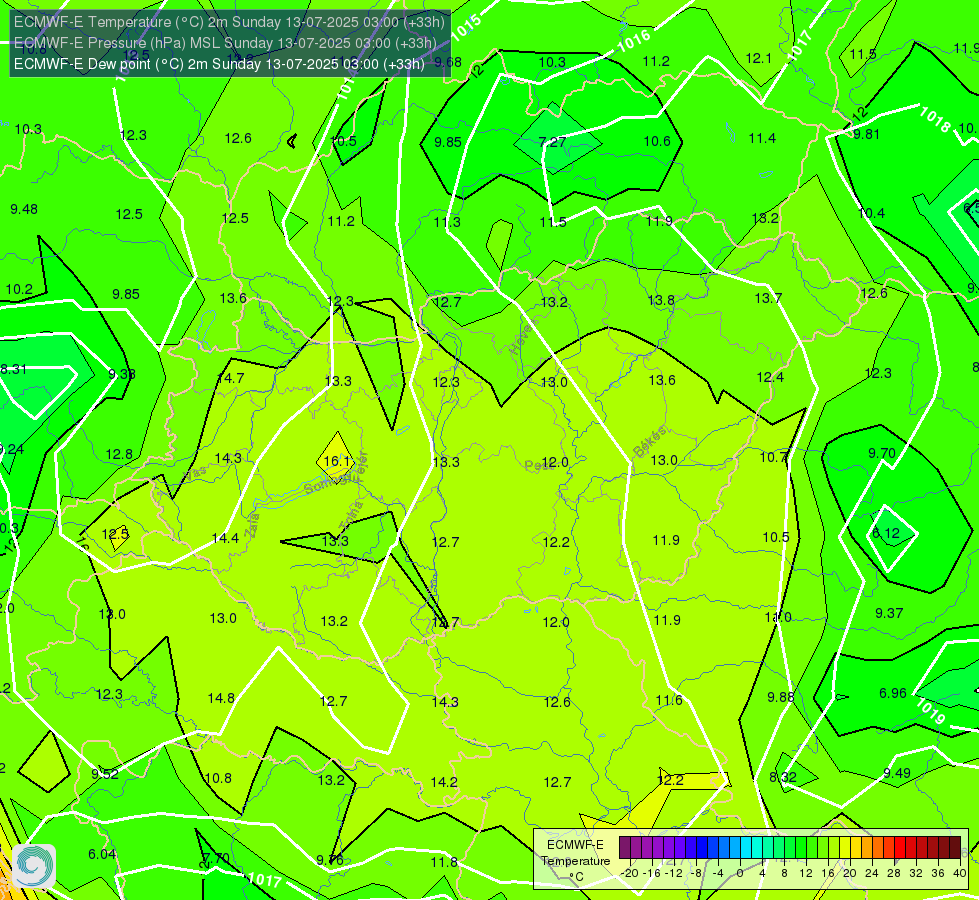Click the 9.88 value on the map

point(780,696)
